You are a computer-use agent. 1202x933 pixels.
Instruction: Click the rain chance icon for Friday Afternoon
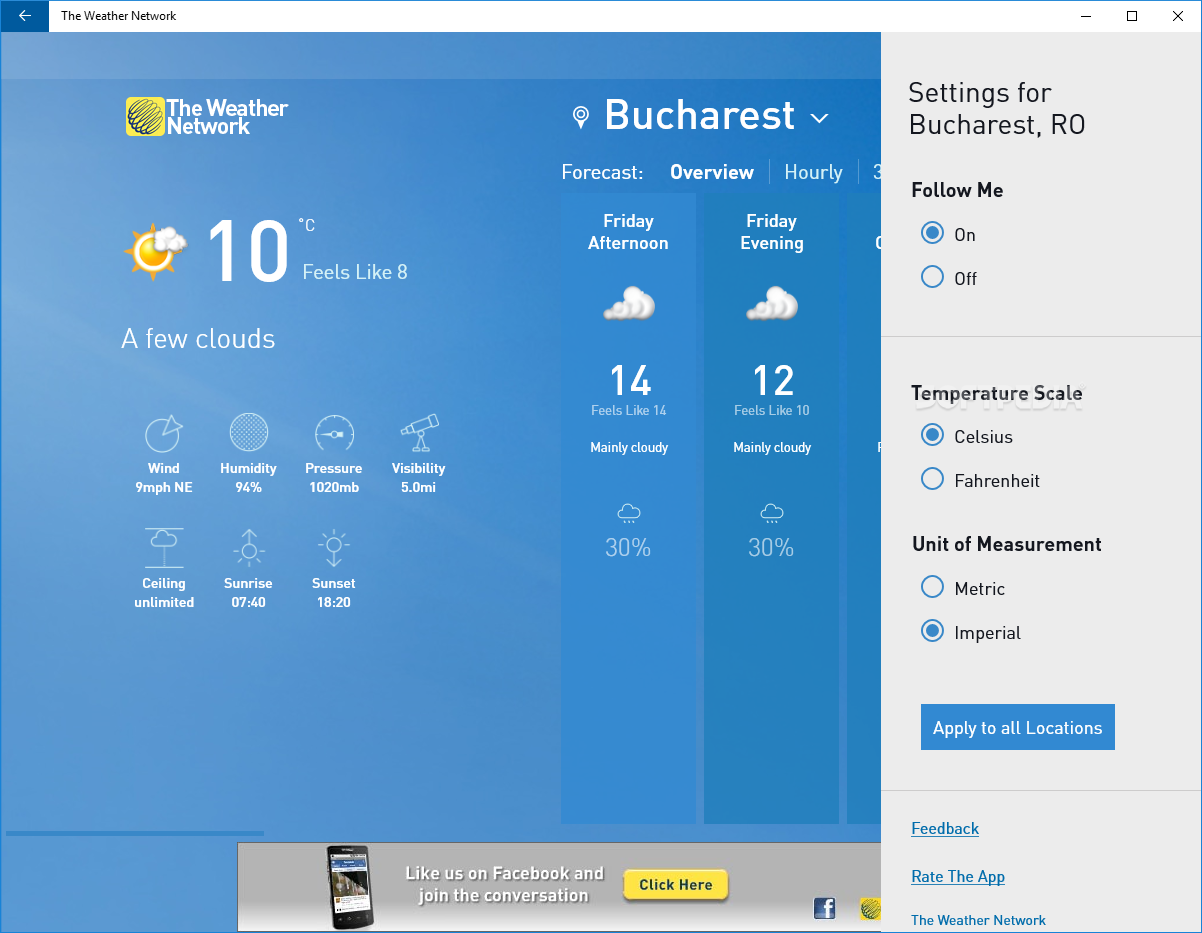point(628,514)
